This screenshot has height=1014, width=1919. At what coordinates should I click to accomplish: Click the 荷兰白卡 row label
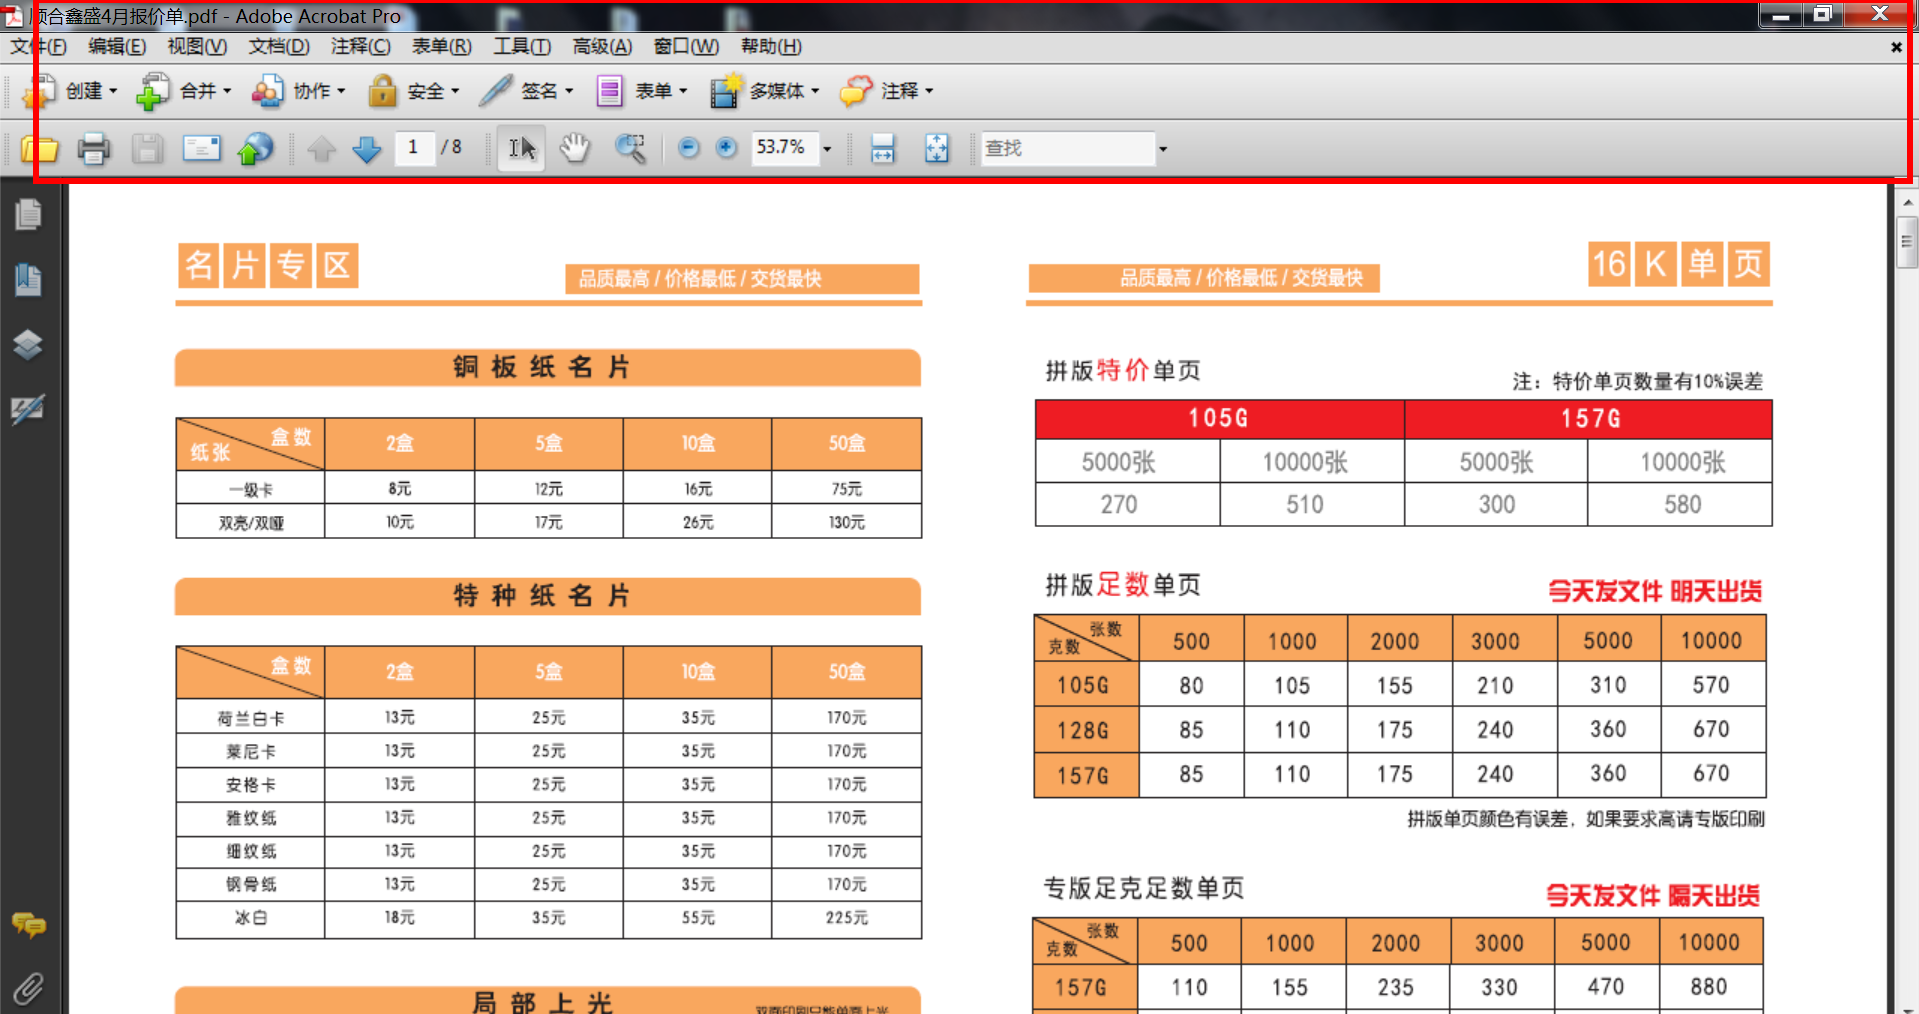pyautogui.click(x=250, y=719)
